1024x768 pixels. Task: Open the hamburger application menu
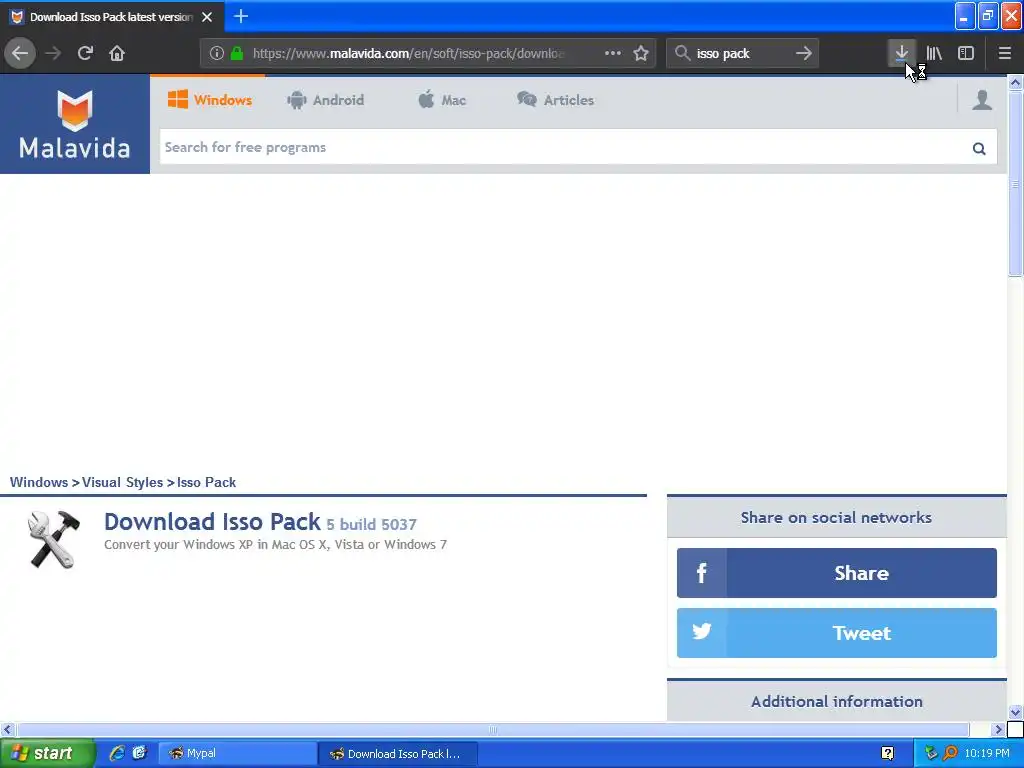pos(1004,53)
